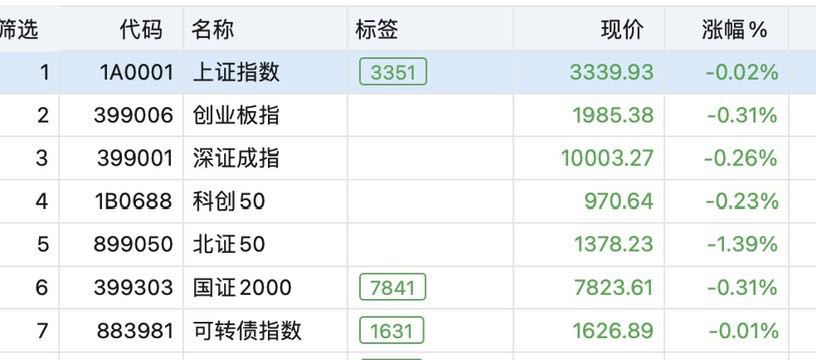The height and width of the screenshot is (360, 816).
Task: Sort by the 现价 column header
Action: (x=622, y=30)
